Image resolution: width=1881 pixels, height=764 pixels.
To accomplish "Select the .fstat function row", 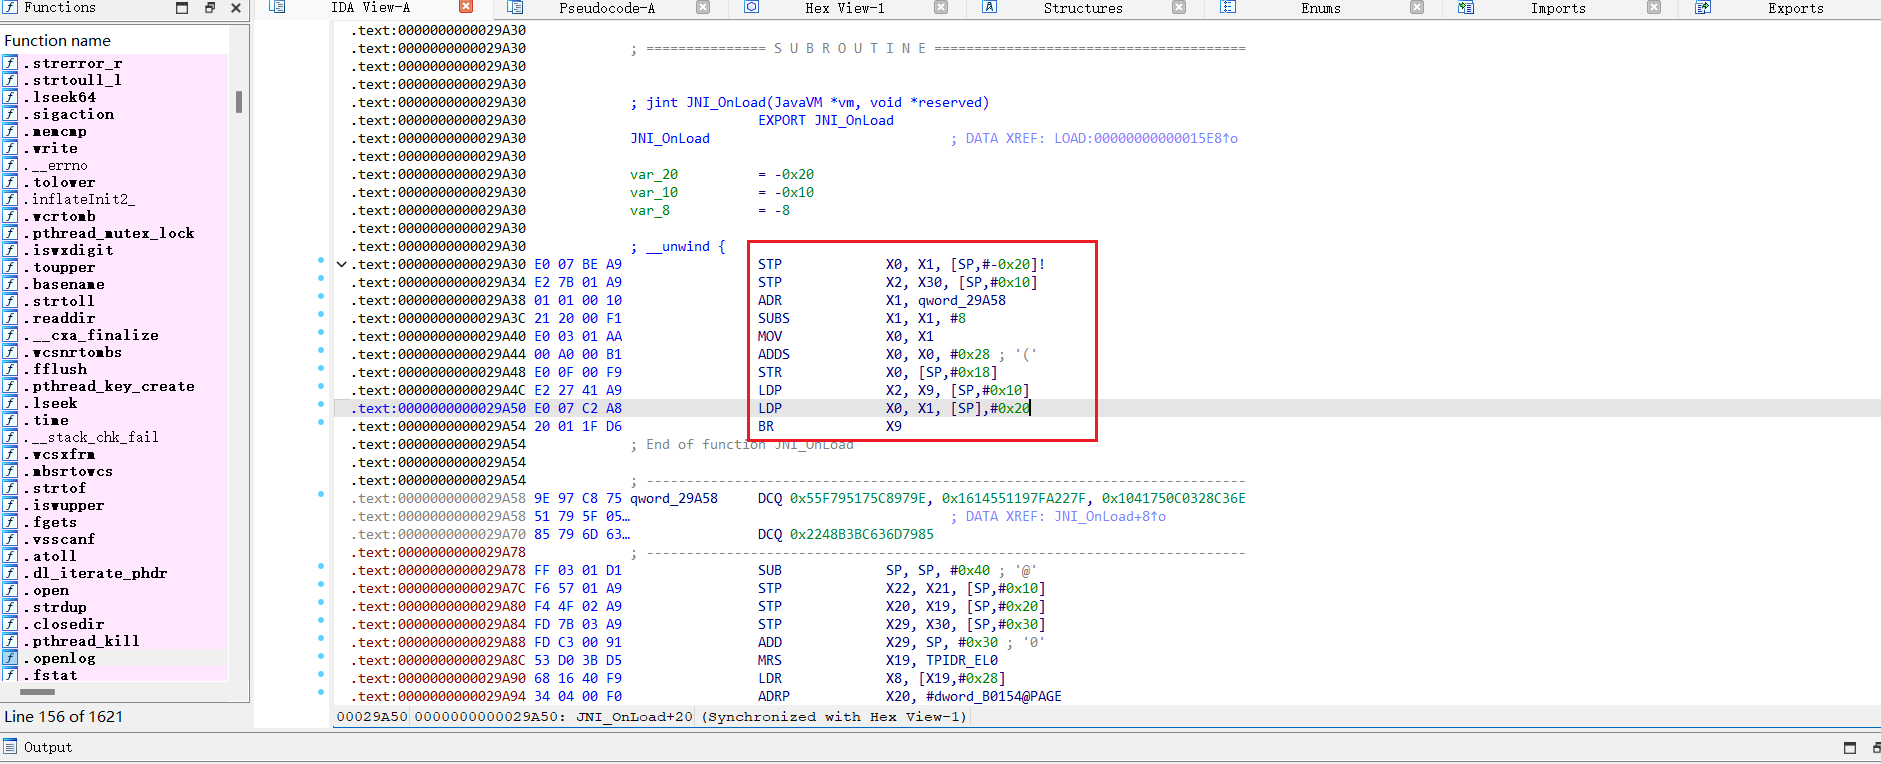I will point(115,675).
